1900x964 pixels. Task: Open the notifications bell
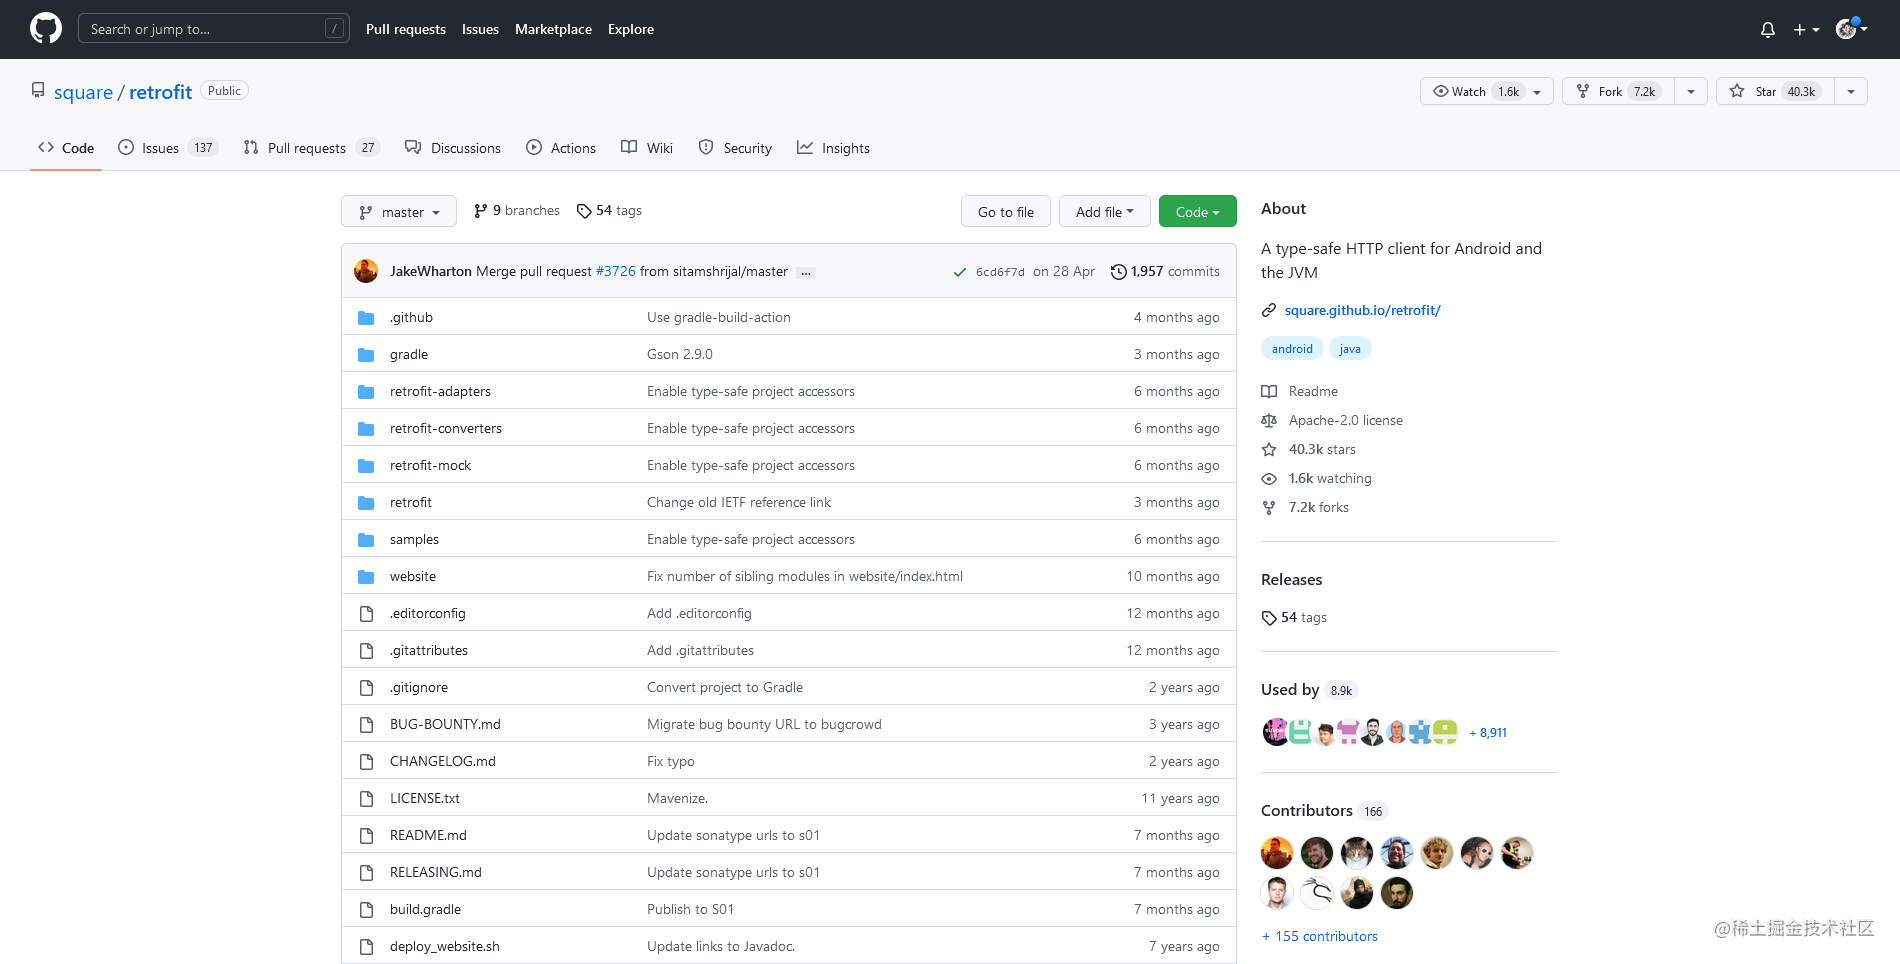(x=1768, y=30)
